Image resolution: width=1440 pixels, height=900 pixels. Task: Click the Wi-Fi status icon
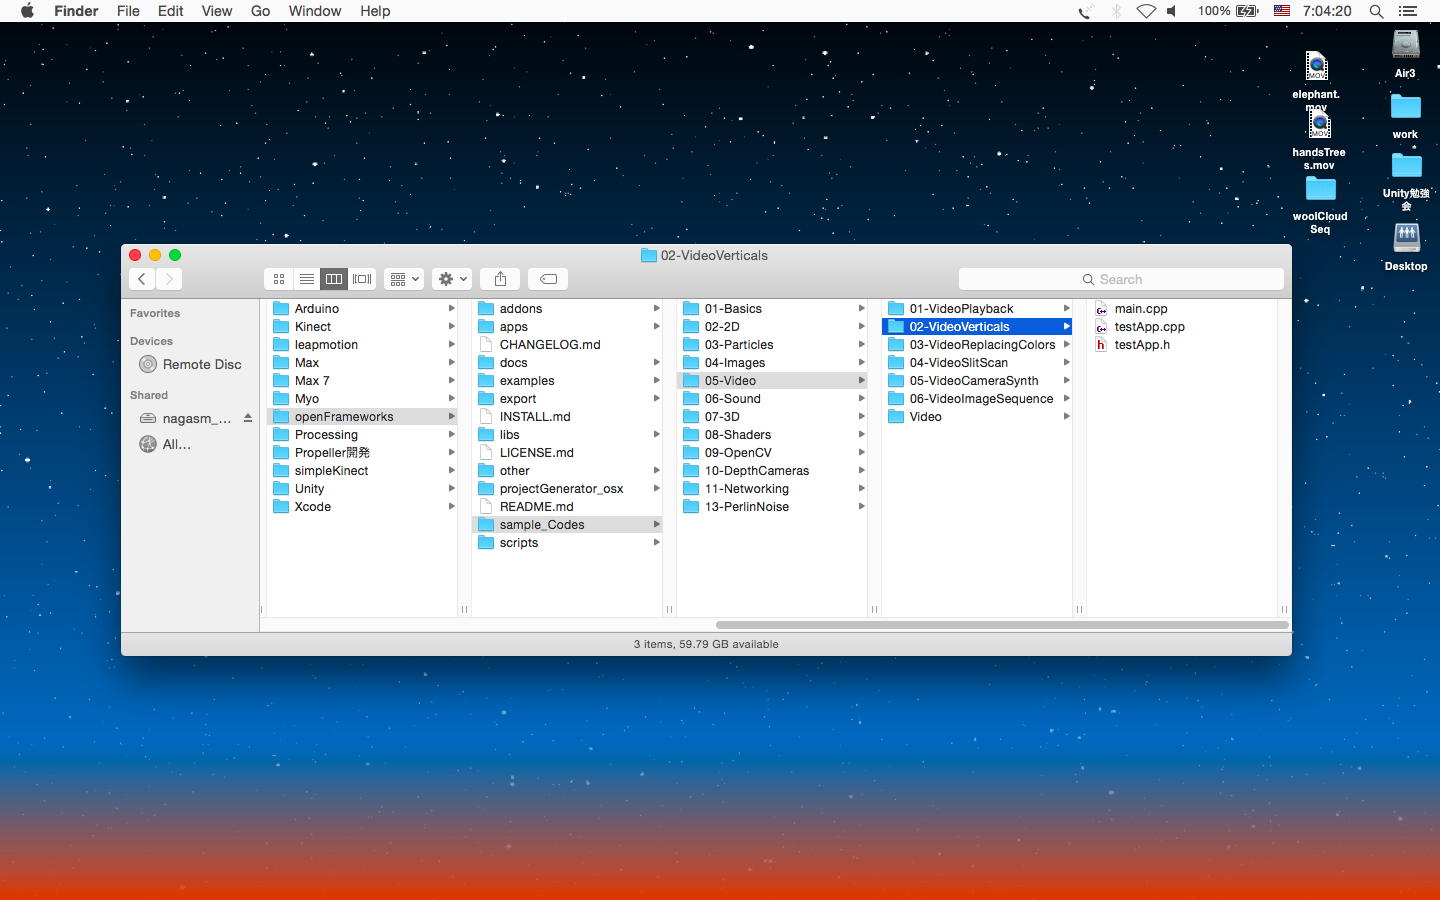pyautogui.click(x=1146, y=11)
